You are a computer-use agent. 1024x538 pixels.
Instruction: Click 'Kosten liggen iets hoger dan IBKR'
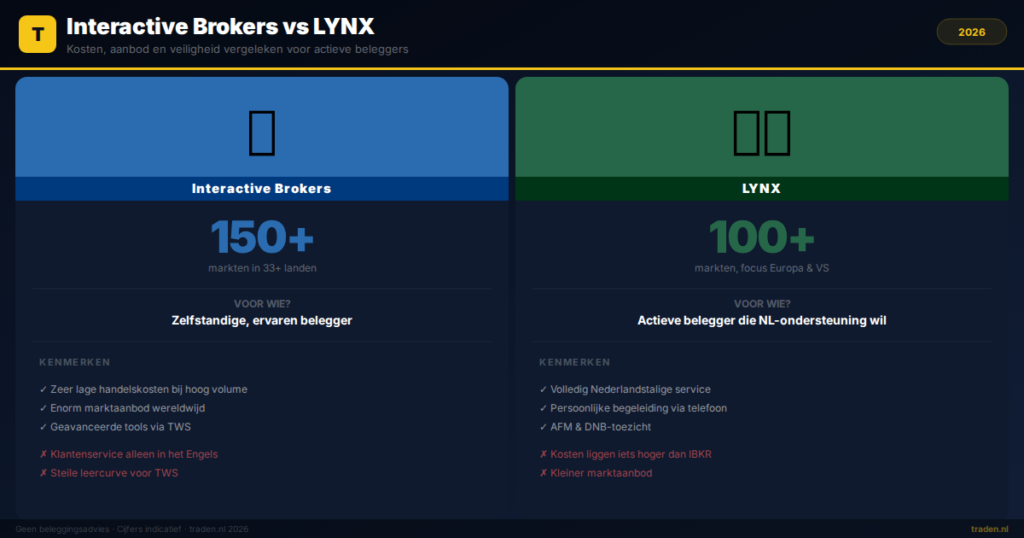tap(626, 454)
